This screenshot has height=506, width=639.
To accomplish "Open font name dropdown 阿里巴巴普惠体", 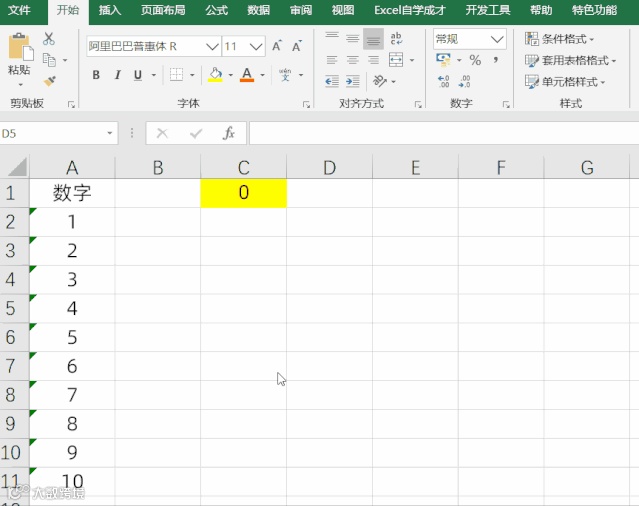I will [212, 46].
